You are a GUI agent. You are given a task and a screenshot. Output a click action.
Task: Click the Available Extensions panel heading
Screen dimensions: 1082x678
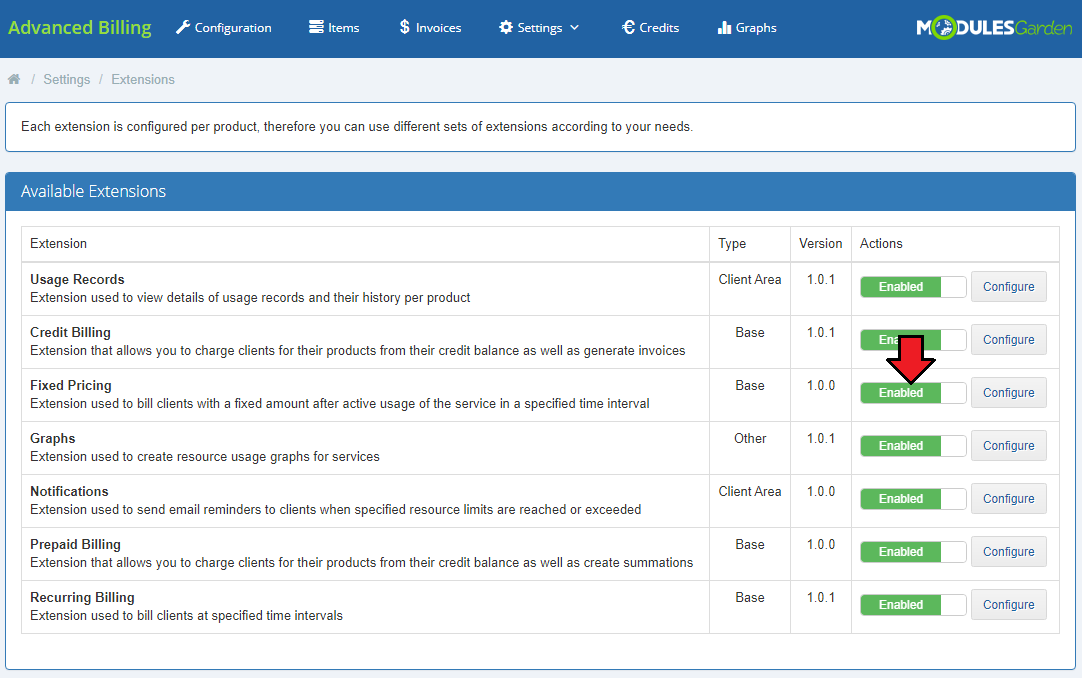93,191
